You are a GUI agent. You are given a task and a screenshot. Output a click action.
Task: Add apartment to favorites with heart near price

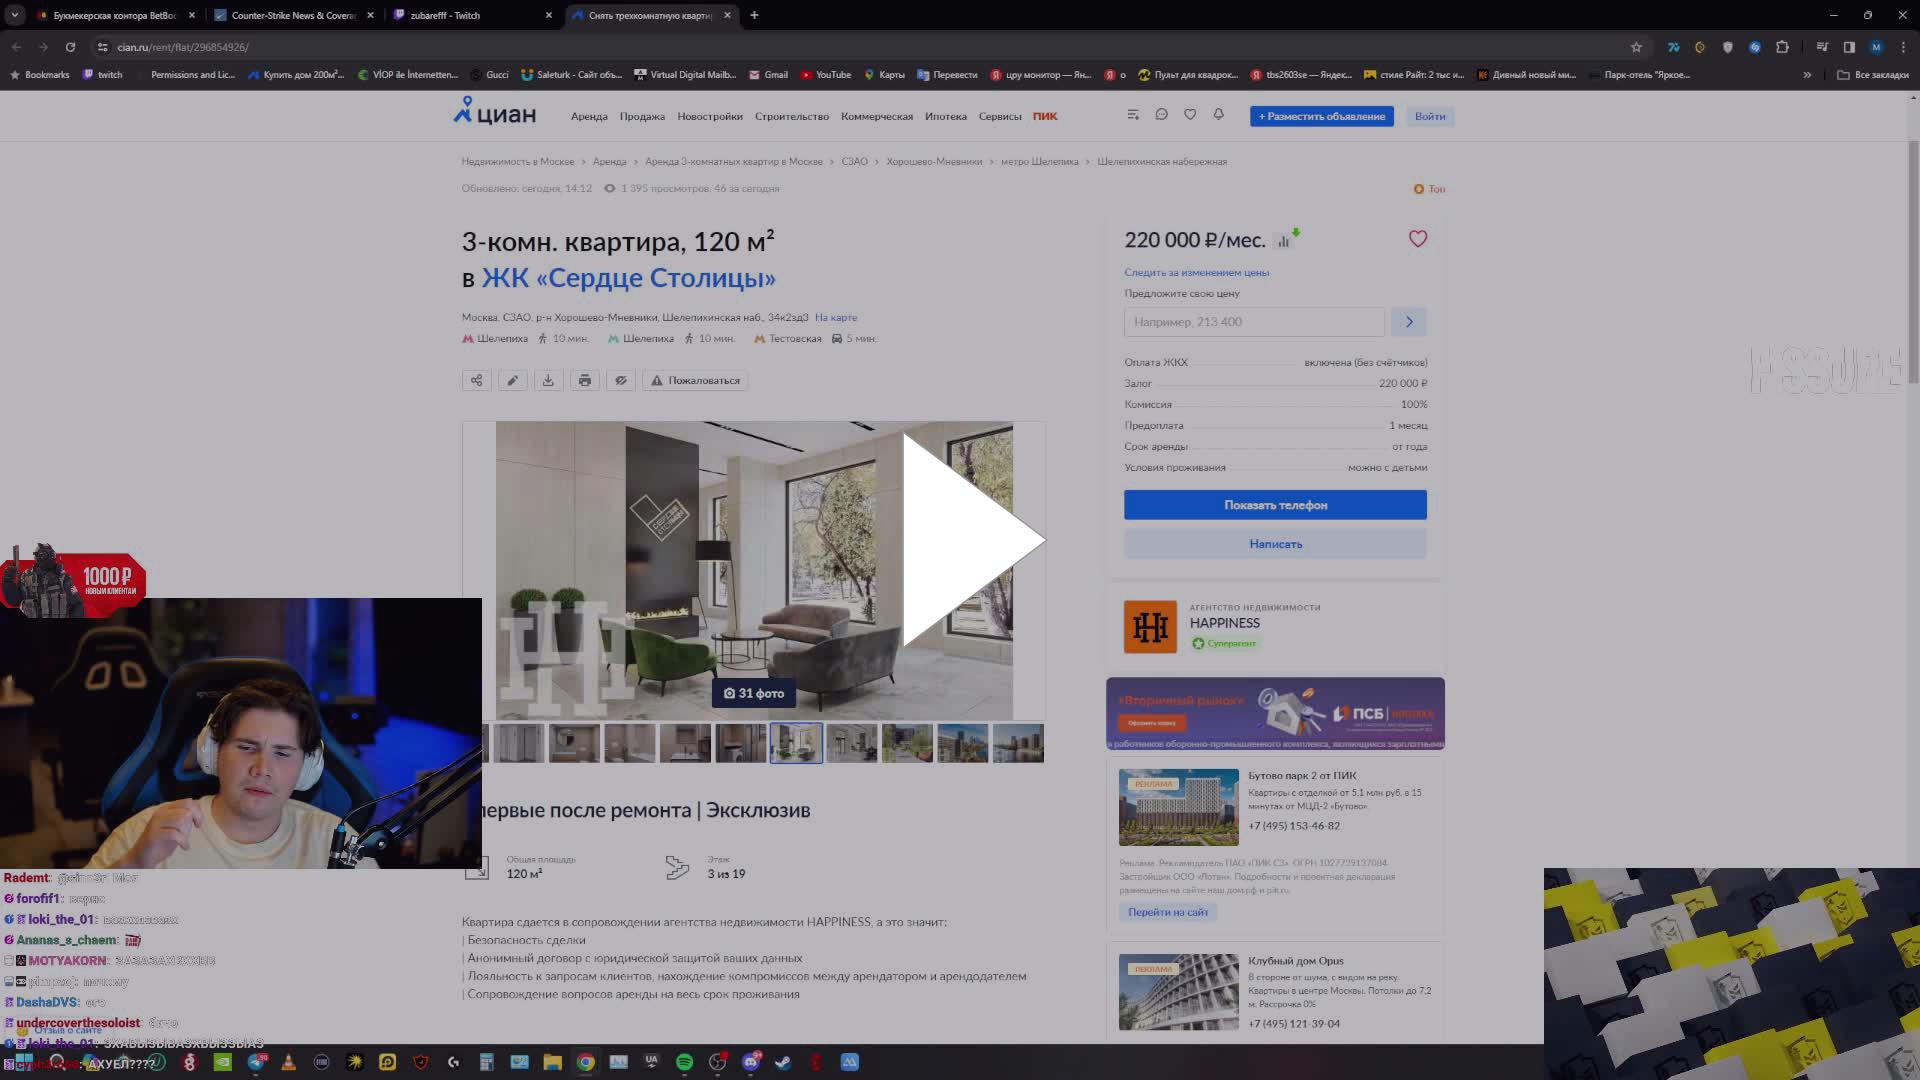1417,239
